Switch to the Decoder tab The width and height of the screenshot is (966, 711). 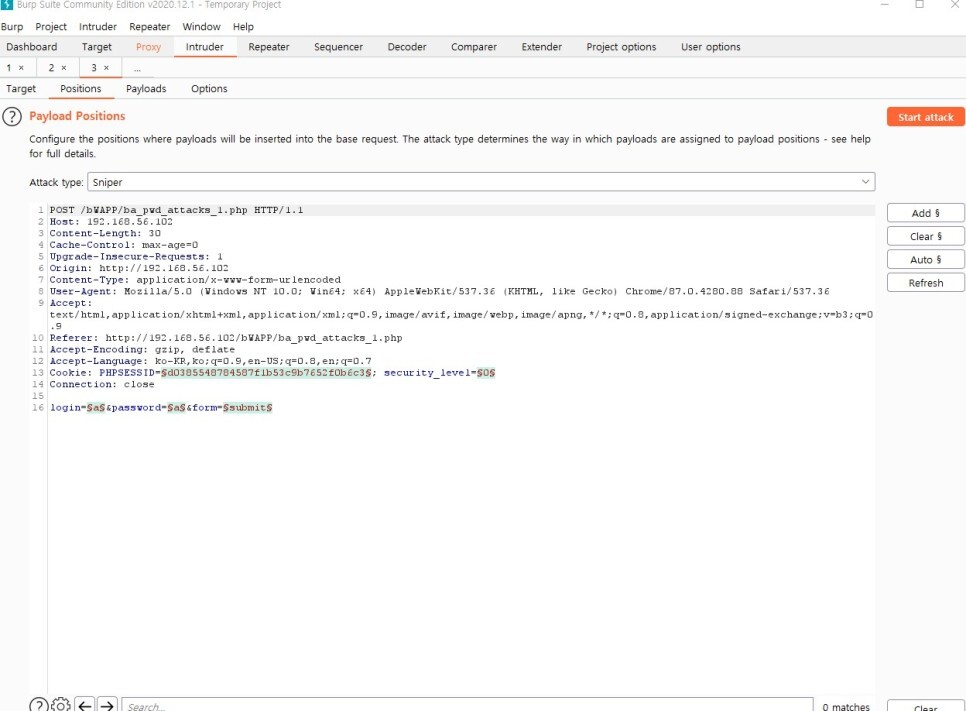[x=407, y=47]
